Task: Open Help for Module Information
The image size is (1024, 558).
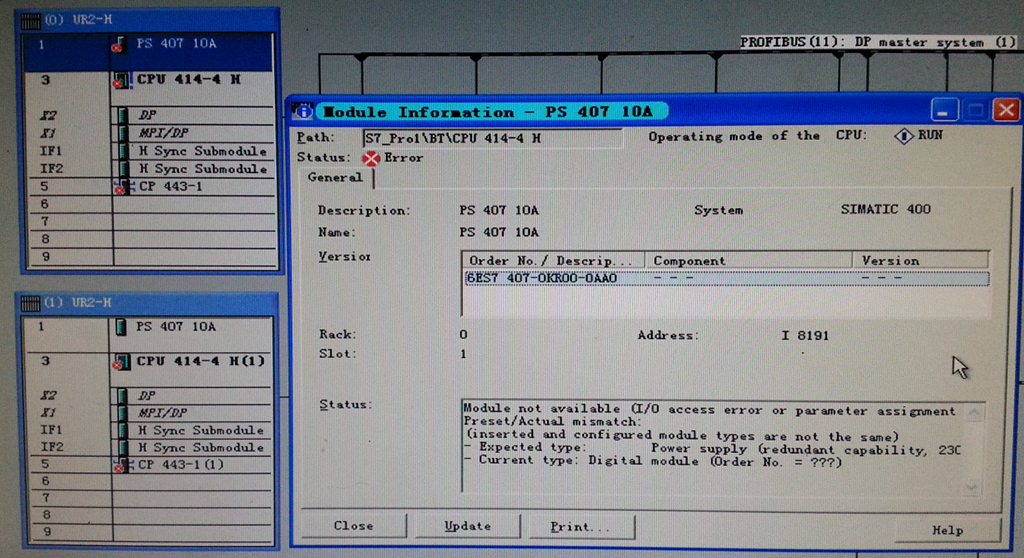Action: click(x=948, y=530)
